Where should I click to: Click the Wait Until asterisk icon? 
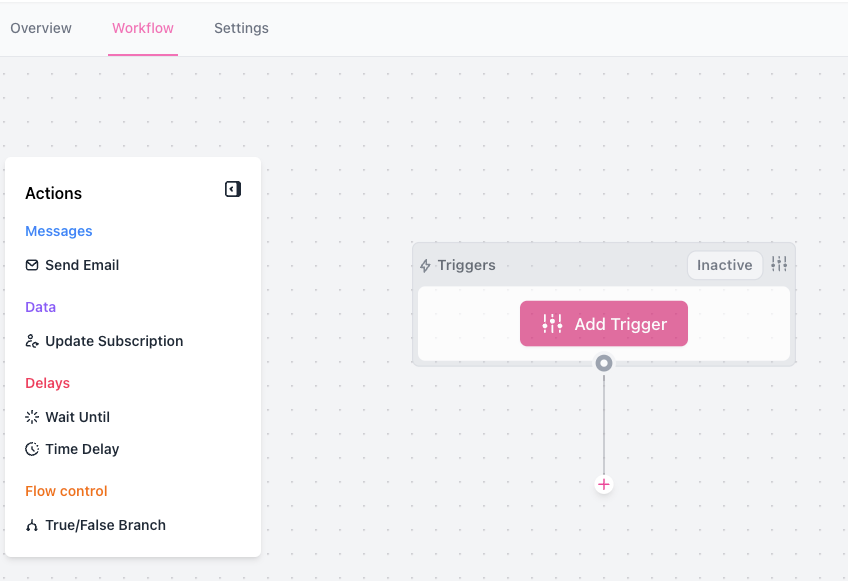(x=32, y=417)
